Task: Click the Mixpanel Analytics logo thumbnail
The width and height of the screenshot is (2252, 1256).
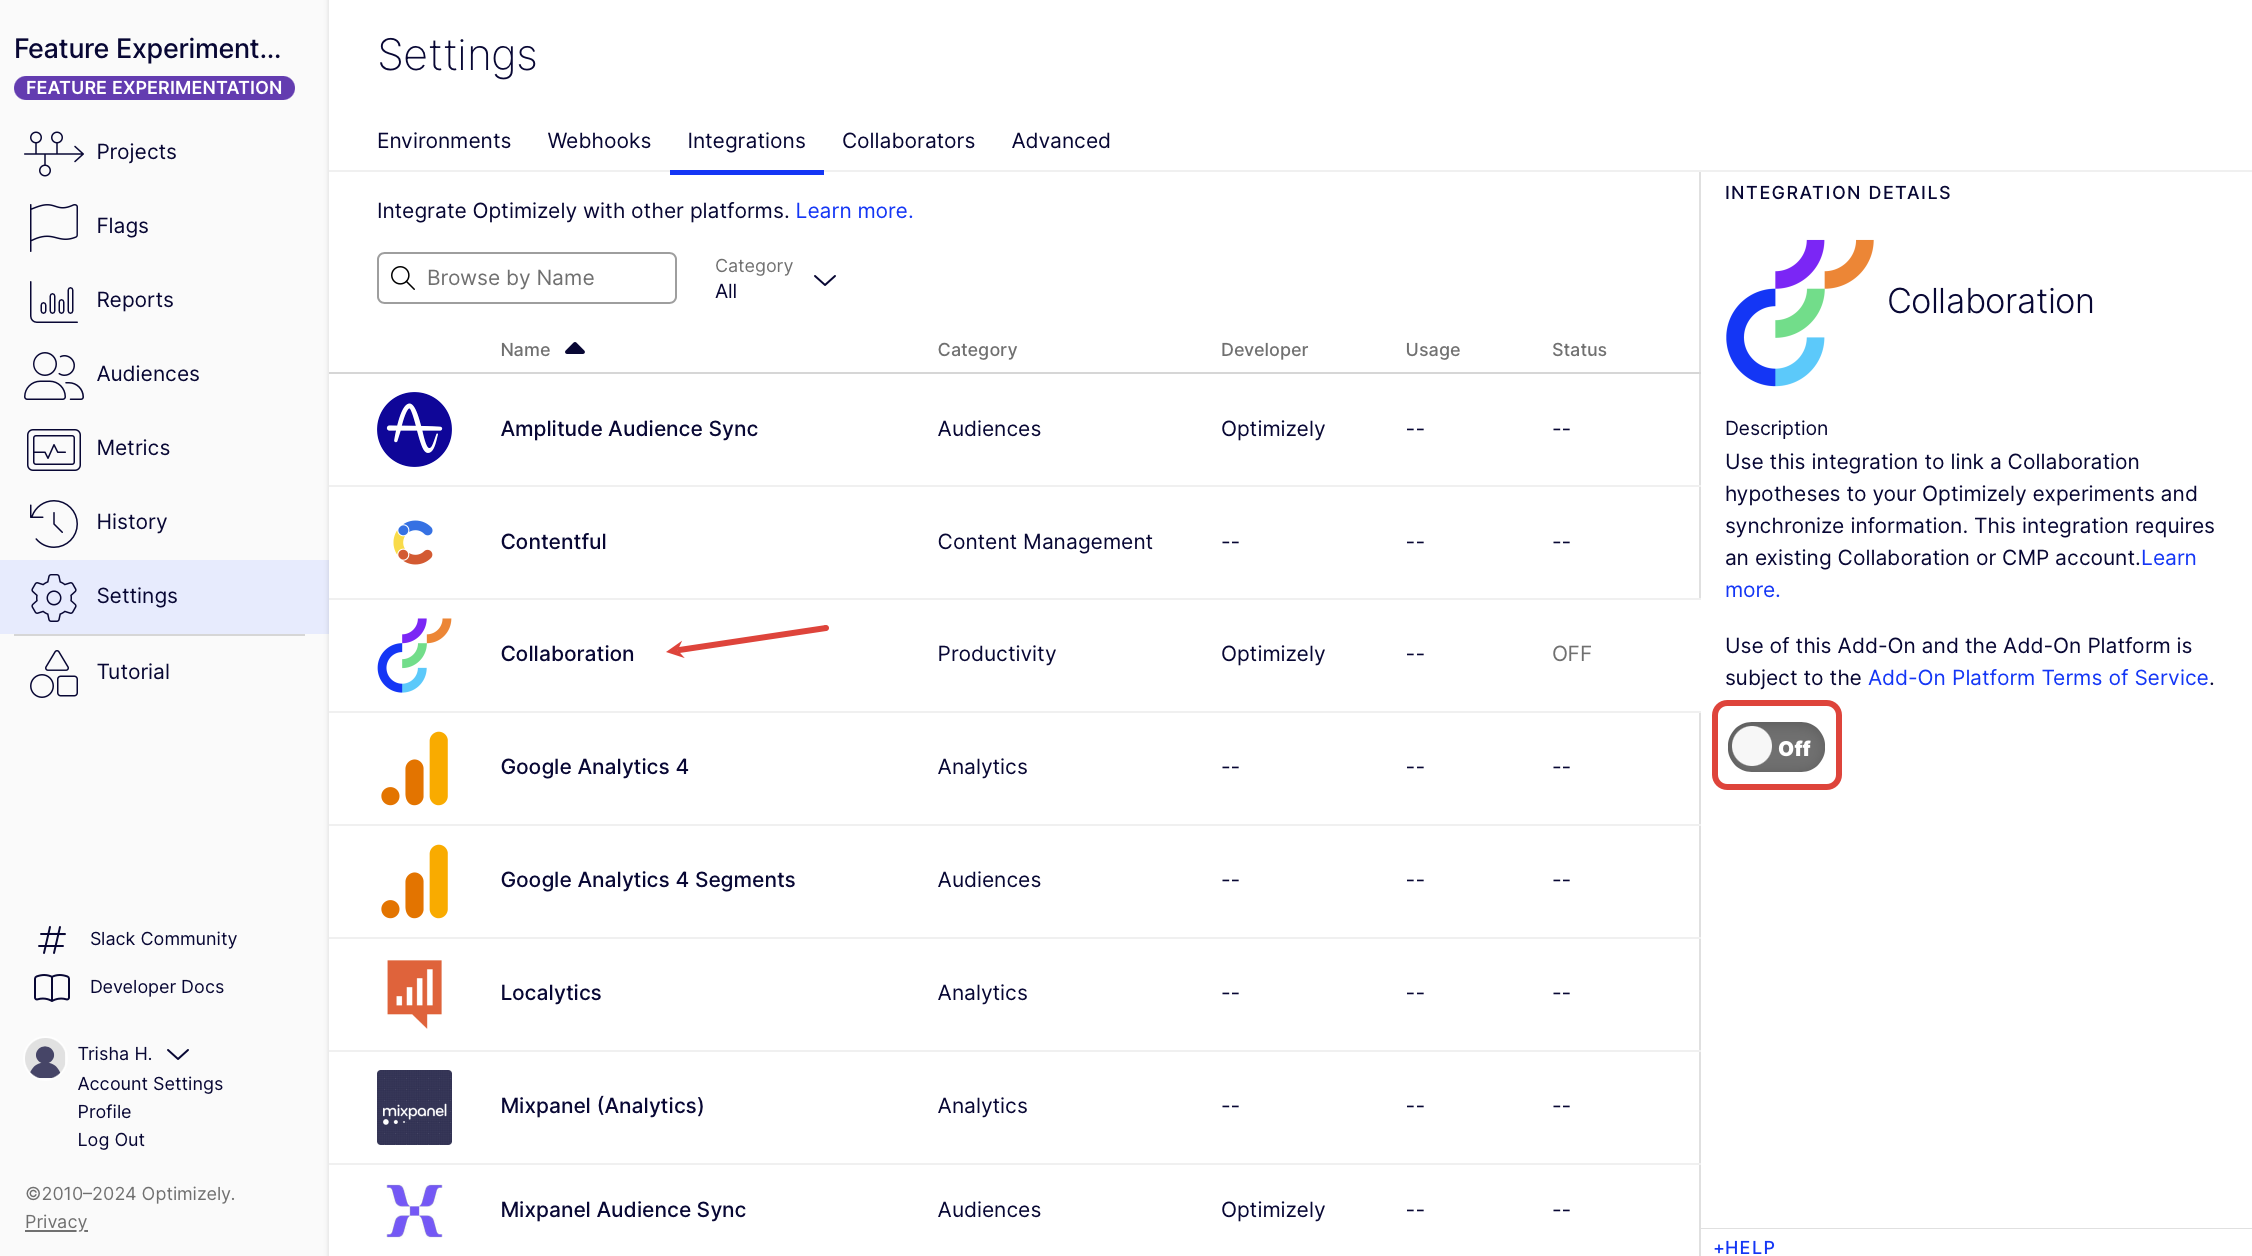Action: click(414, 1106)
